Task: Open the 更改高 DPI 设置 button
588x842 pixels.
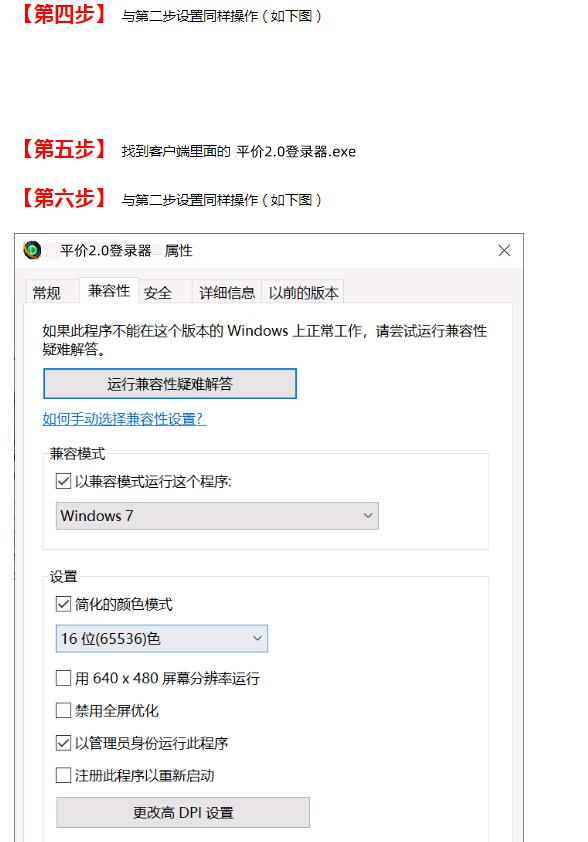Action: [183, 812]
